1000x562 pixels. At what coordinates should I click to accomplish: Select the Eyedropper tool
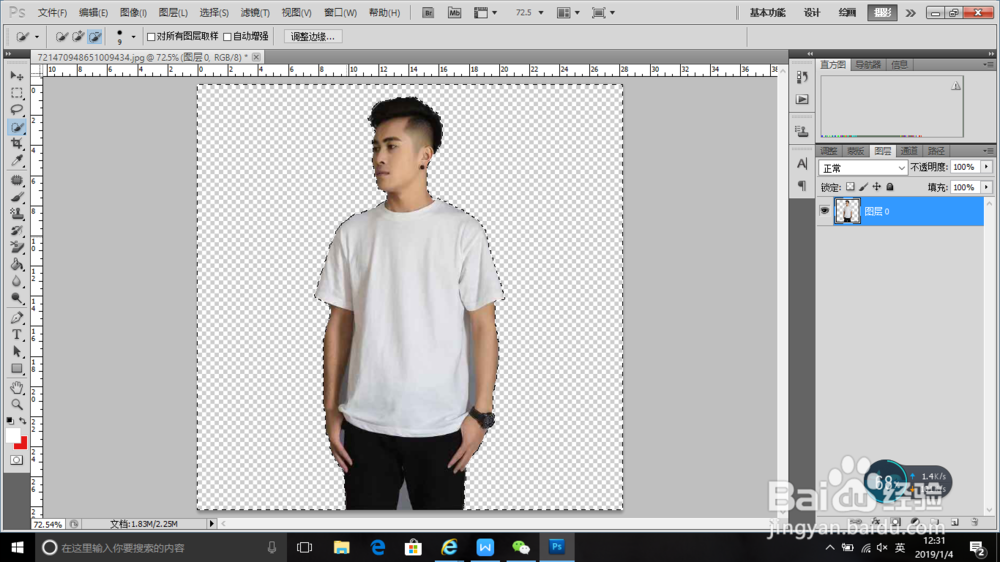(x=17, y=161)
